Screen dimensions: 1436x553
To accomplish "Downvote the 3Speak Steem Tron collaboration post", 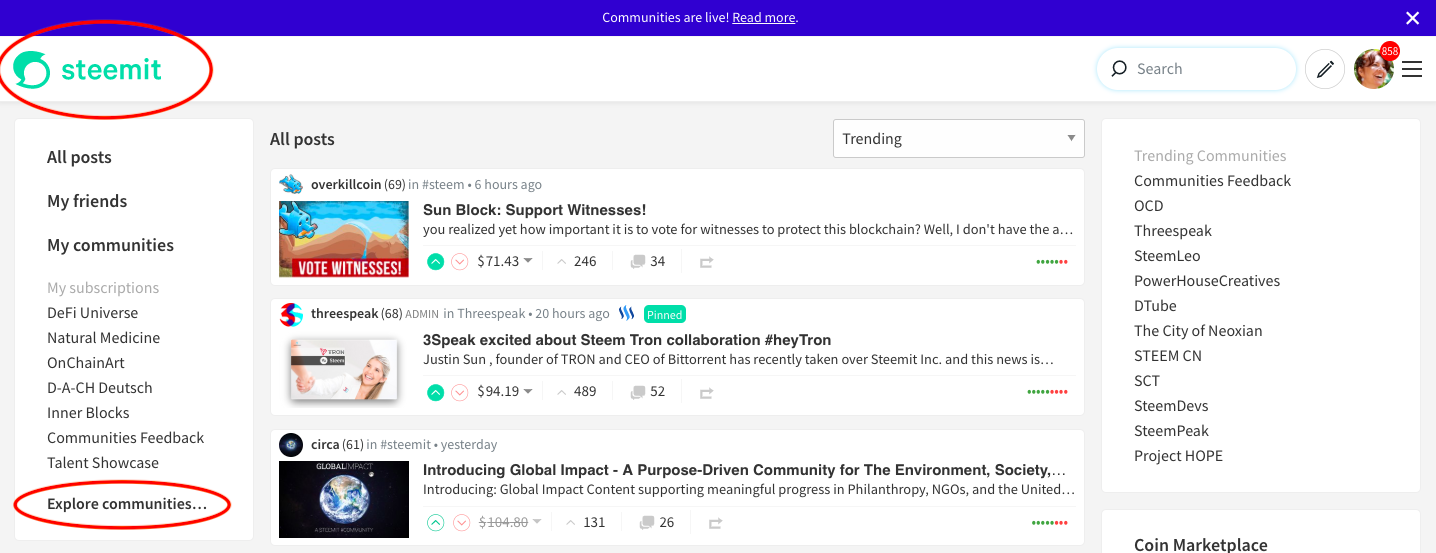I will [x=459, y=392].
